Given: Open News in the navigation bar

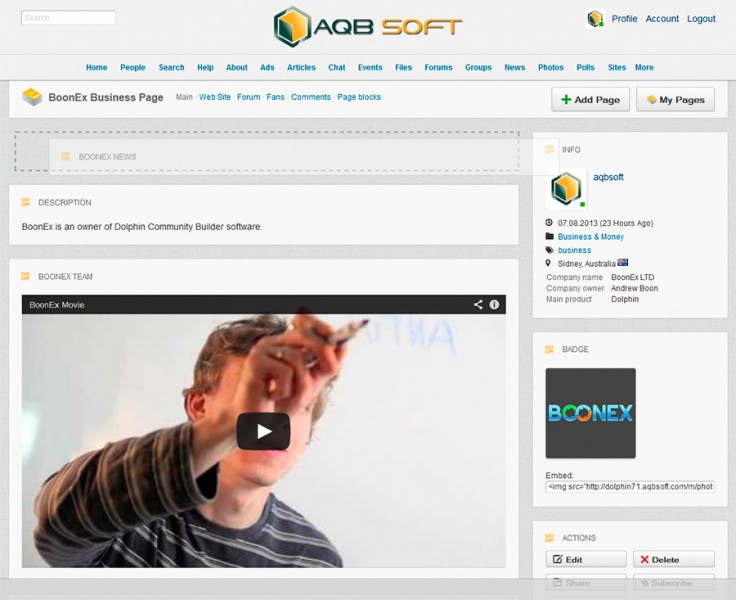Looking at the screenshot, I should pos(514,67).
